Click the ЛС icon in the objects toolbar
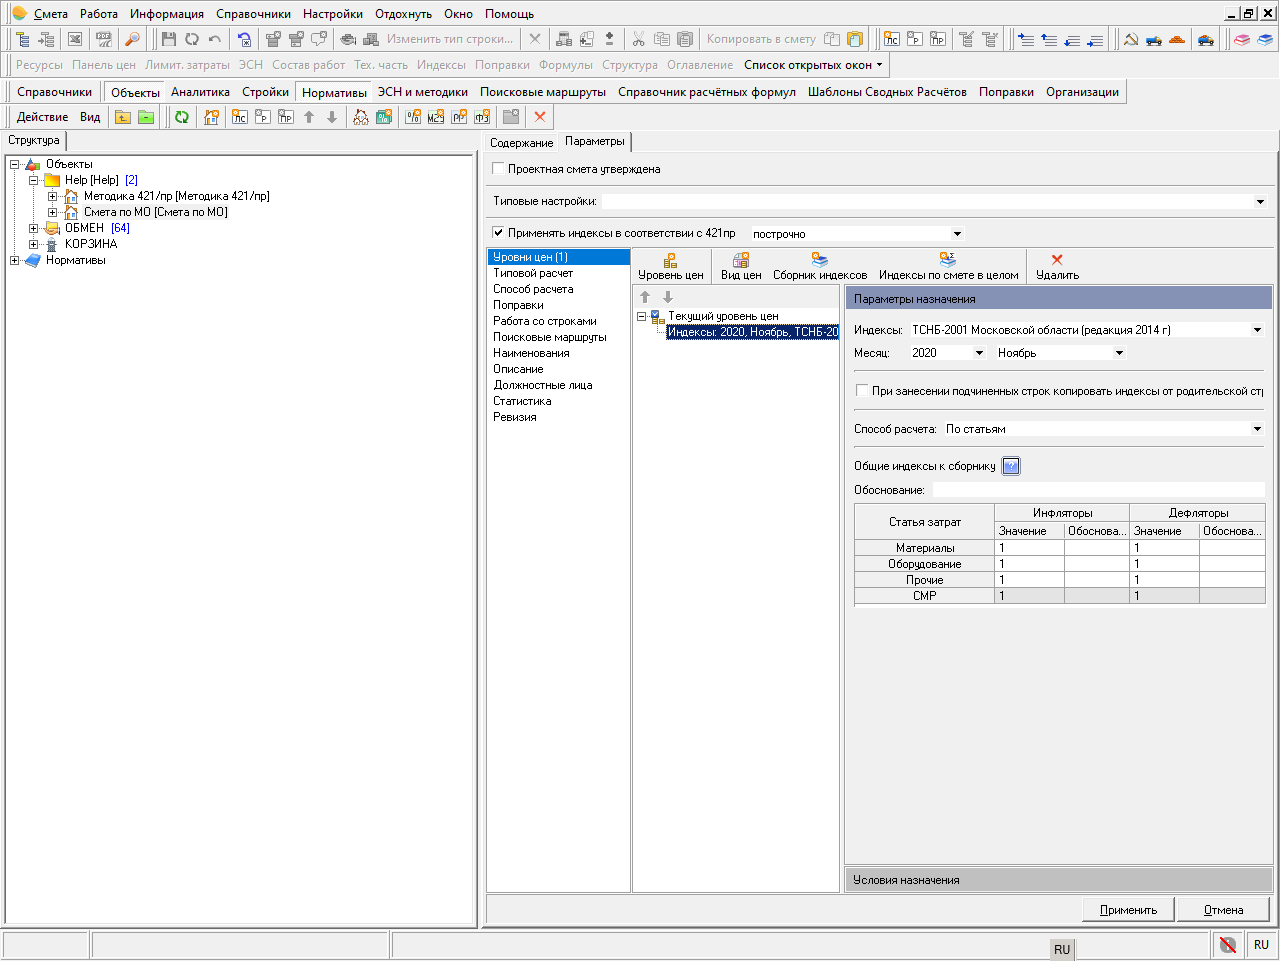 coord(239,117)
